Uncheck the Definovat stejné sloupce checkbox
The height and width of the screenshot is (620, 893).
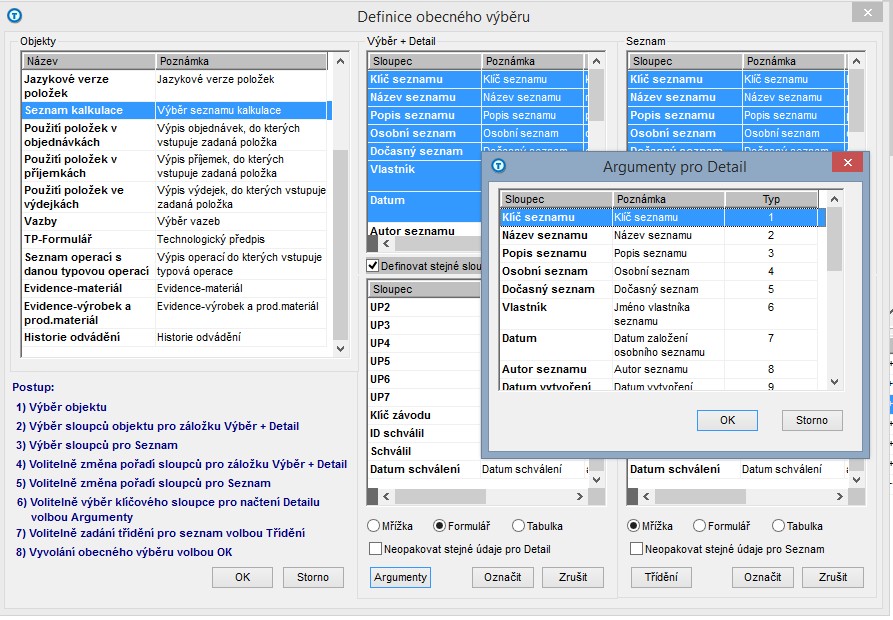373,265
